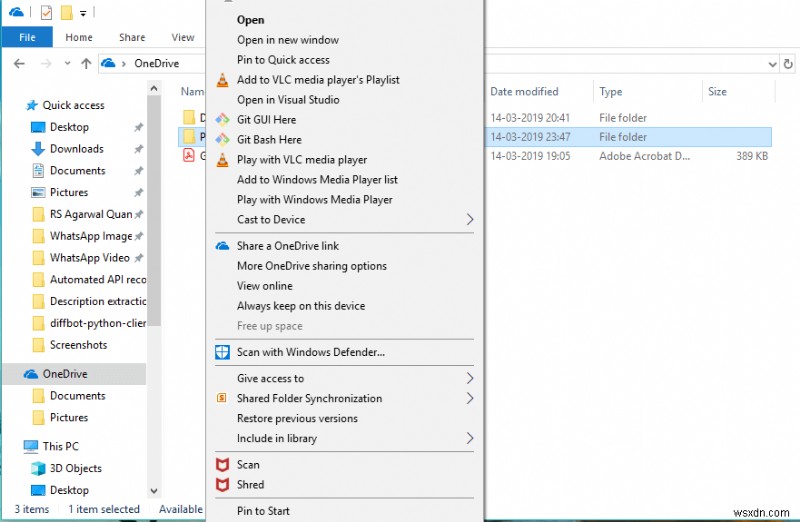Choose Play with VLC media player

point(345,160)
